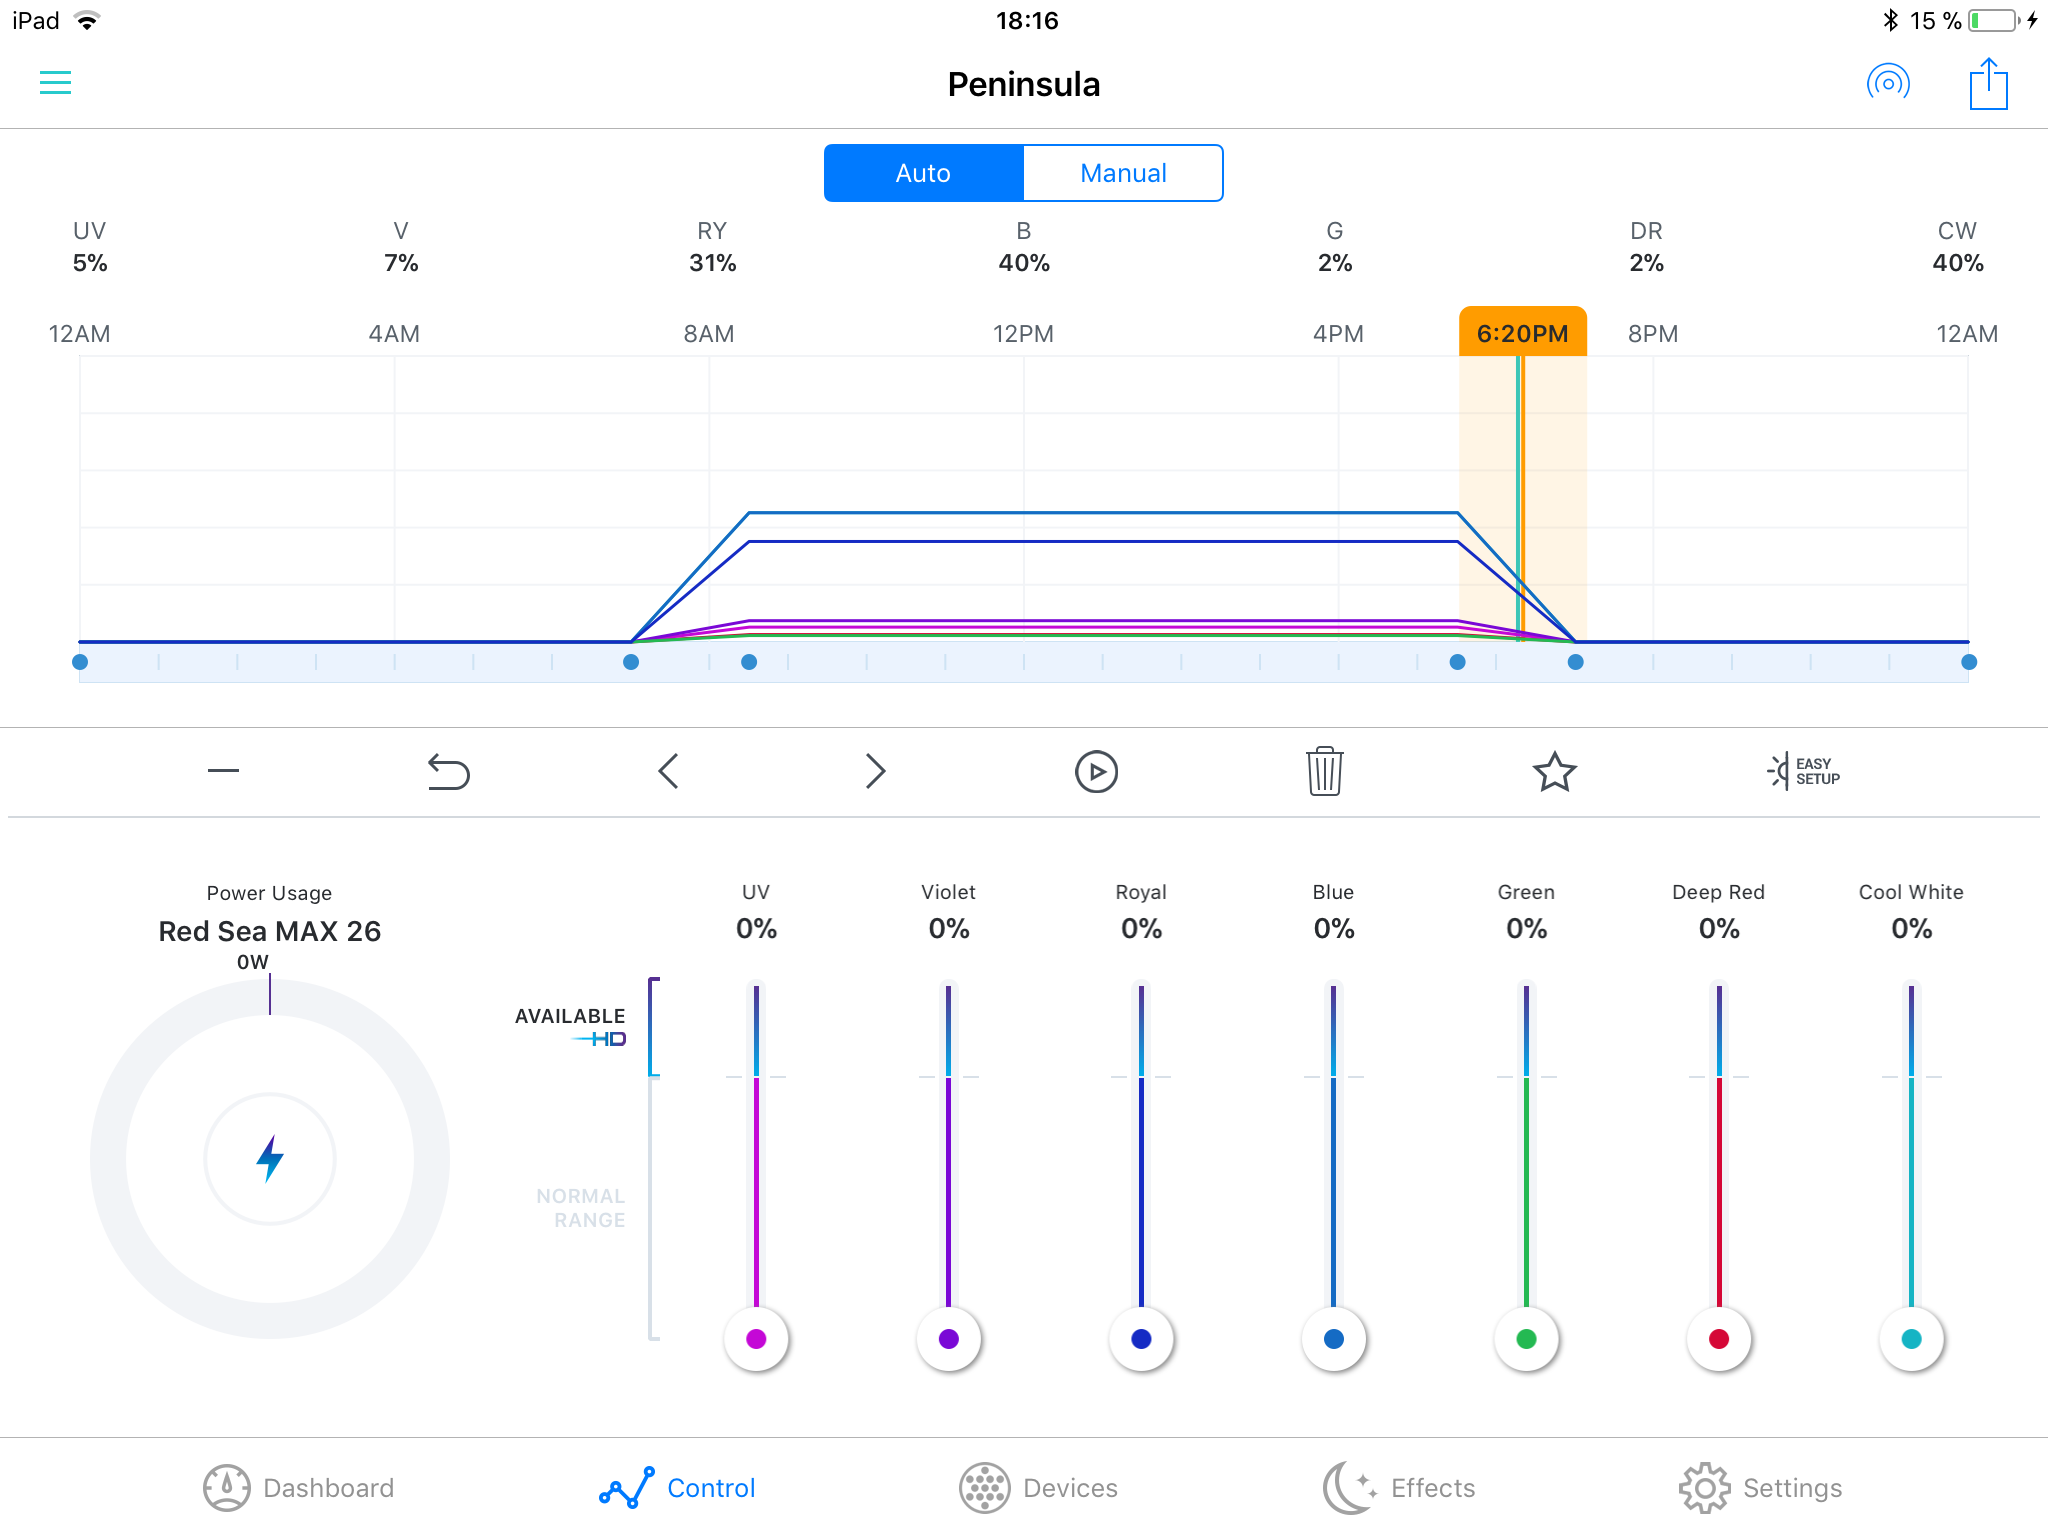Delete point with trash icon

(x=1324, y=771)
